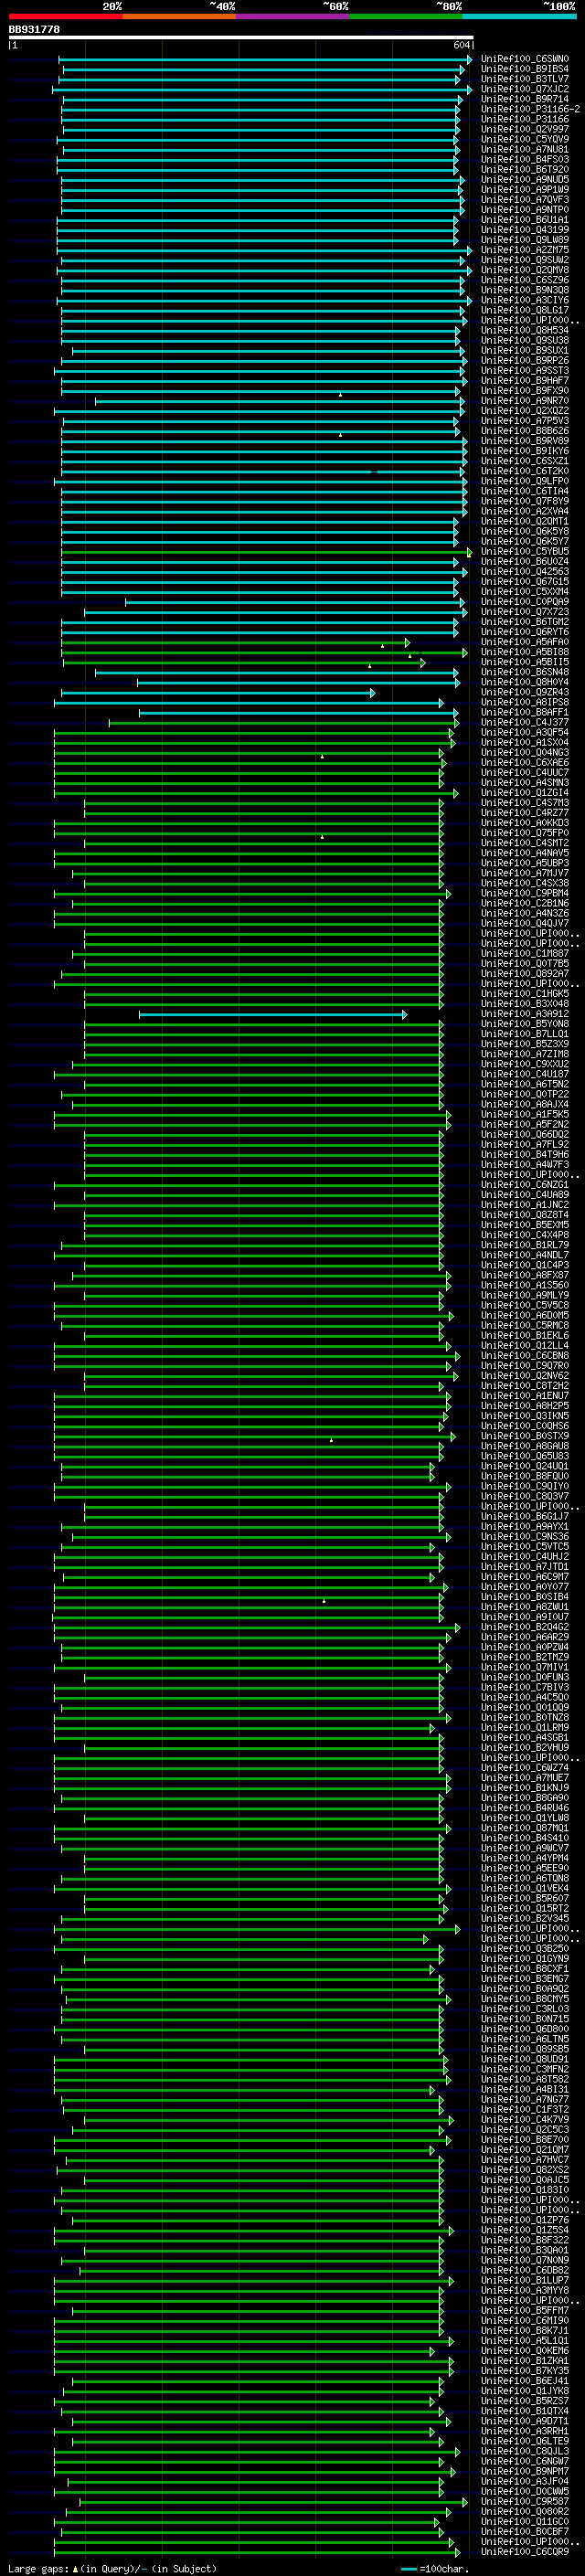Viewport: 585px width, 2576px height.
Task: Click the UniRef100_A5AFA0 label
Action: click(x=525, y=642)
